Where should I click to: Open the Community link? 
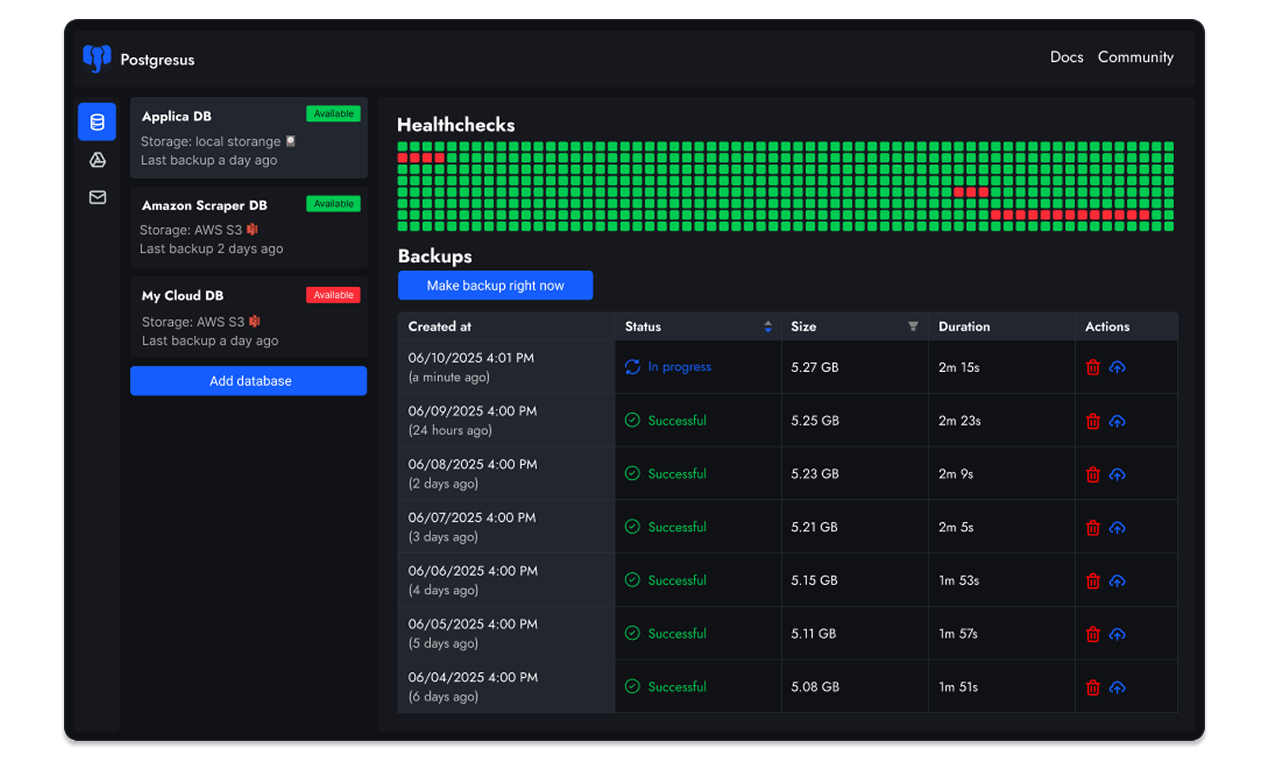tap(1135, 57)
